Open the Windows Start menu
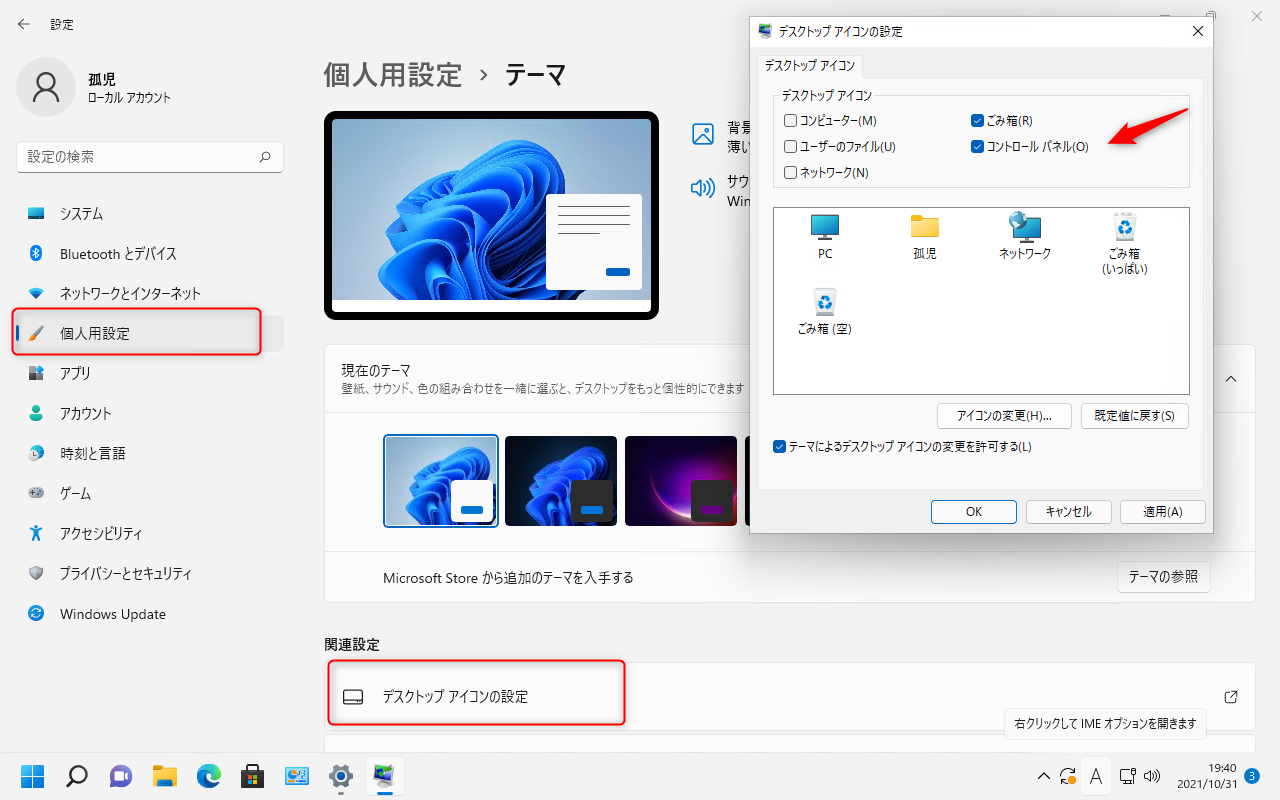Viewport: 1280px width, 800px height. 33,776
